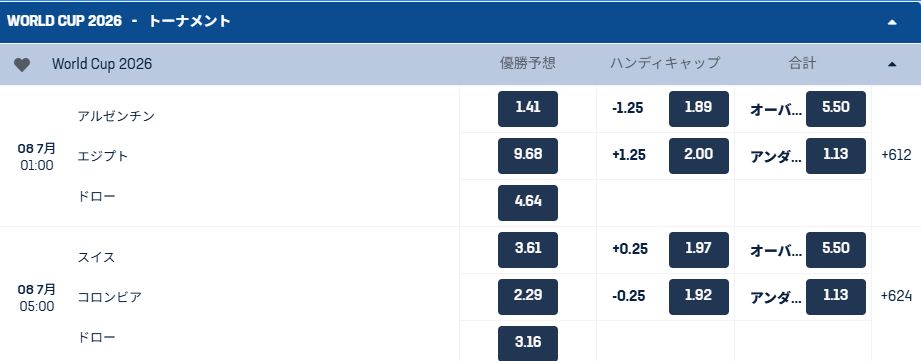Collapse the WORLD CUP 2026 トーナメント section
The width and height of the screenshot is (921, 361).
(892, 22)
